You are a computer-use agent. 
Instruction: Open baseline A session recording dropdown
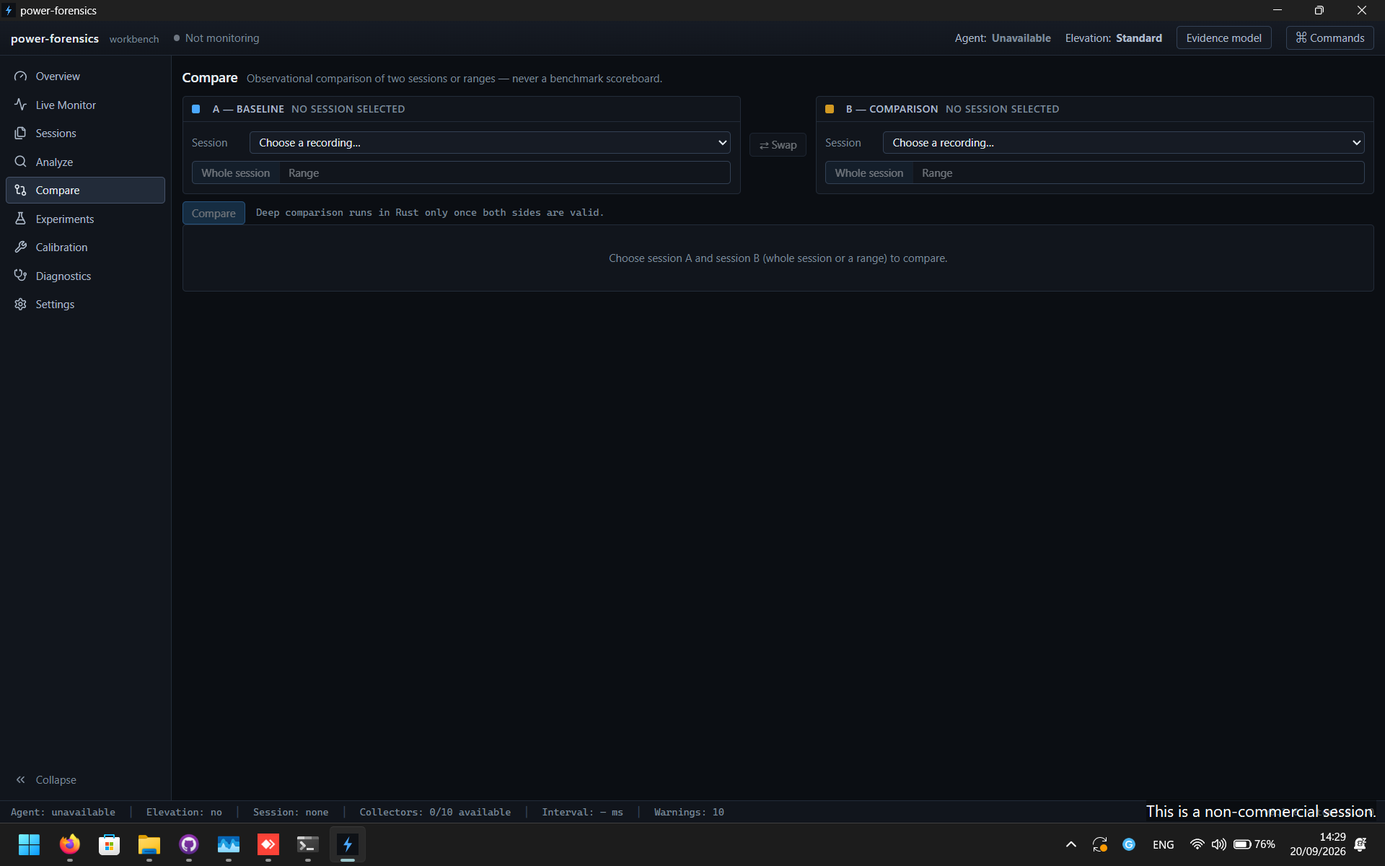490,143
